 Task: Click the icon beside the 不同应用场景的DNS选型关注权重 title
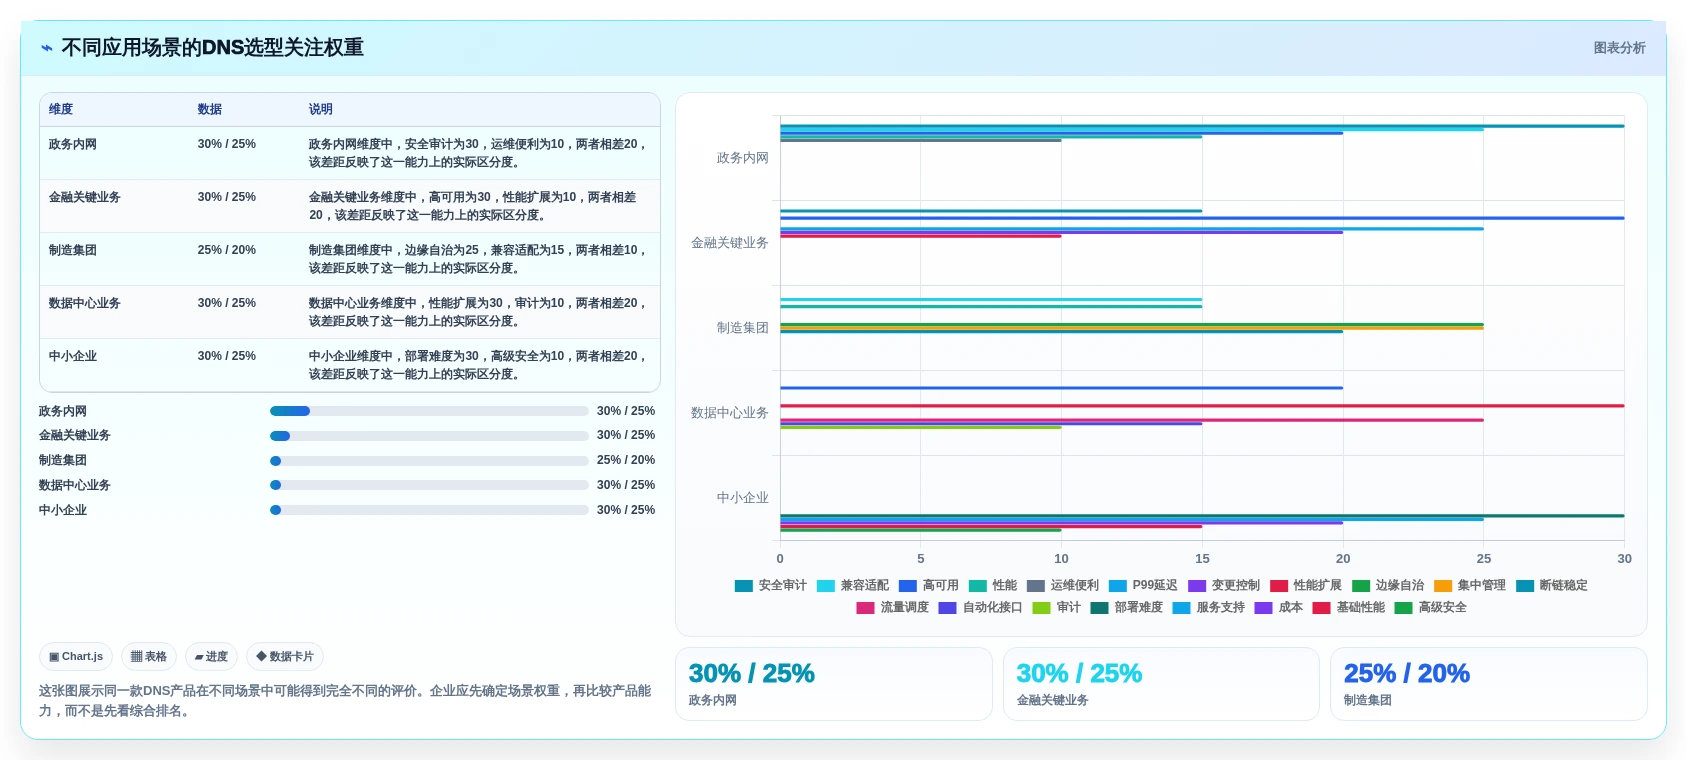click(x=46, y=48)
